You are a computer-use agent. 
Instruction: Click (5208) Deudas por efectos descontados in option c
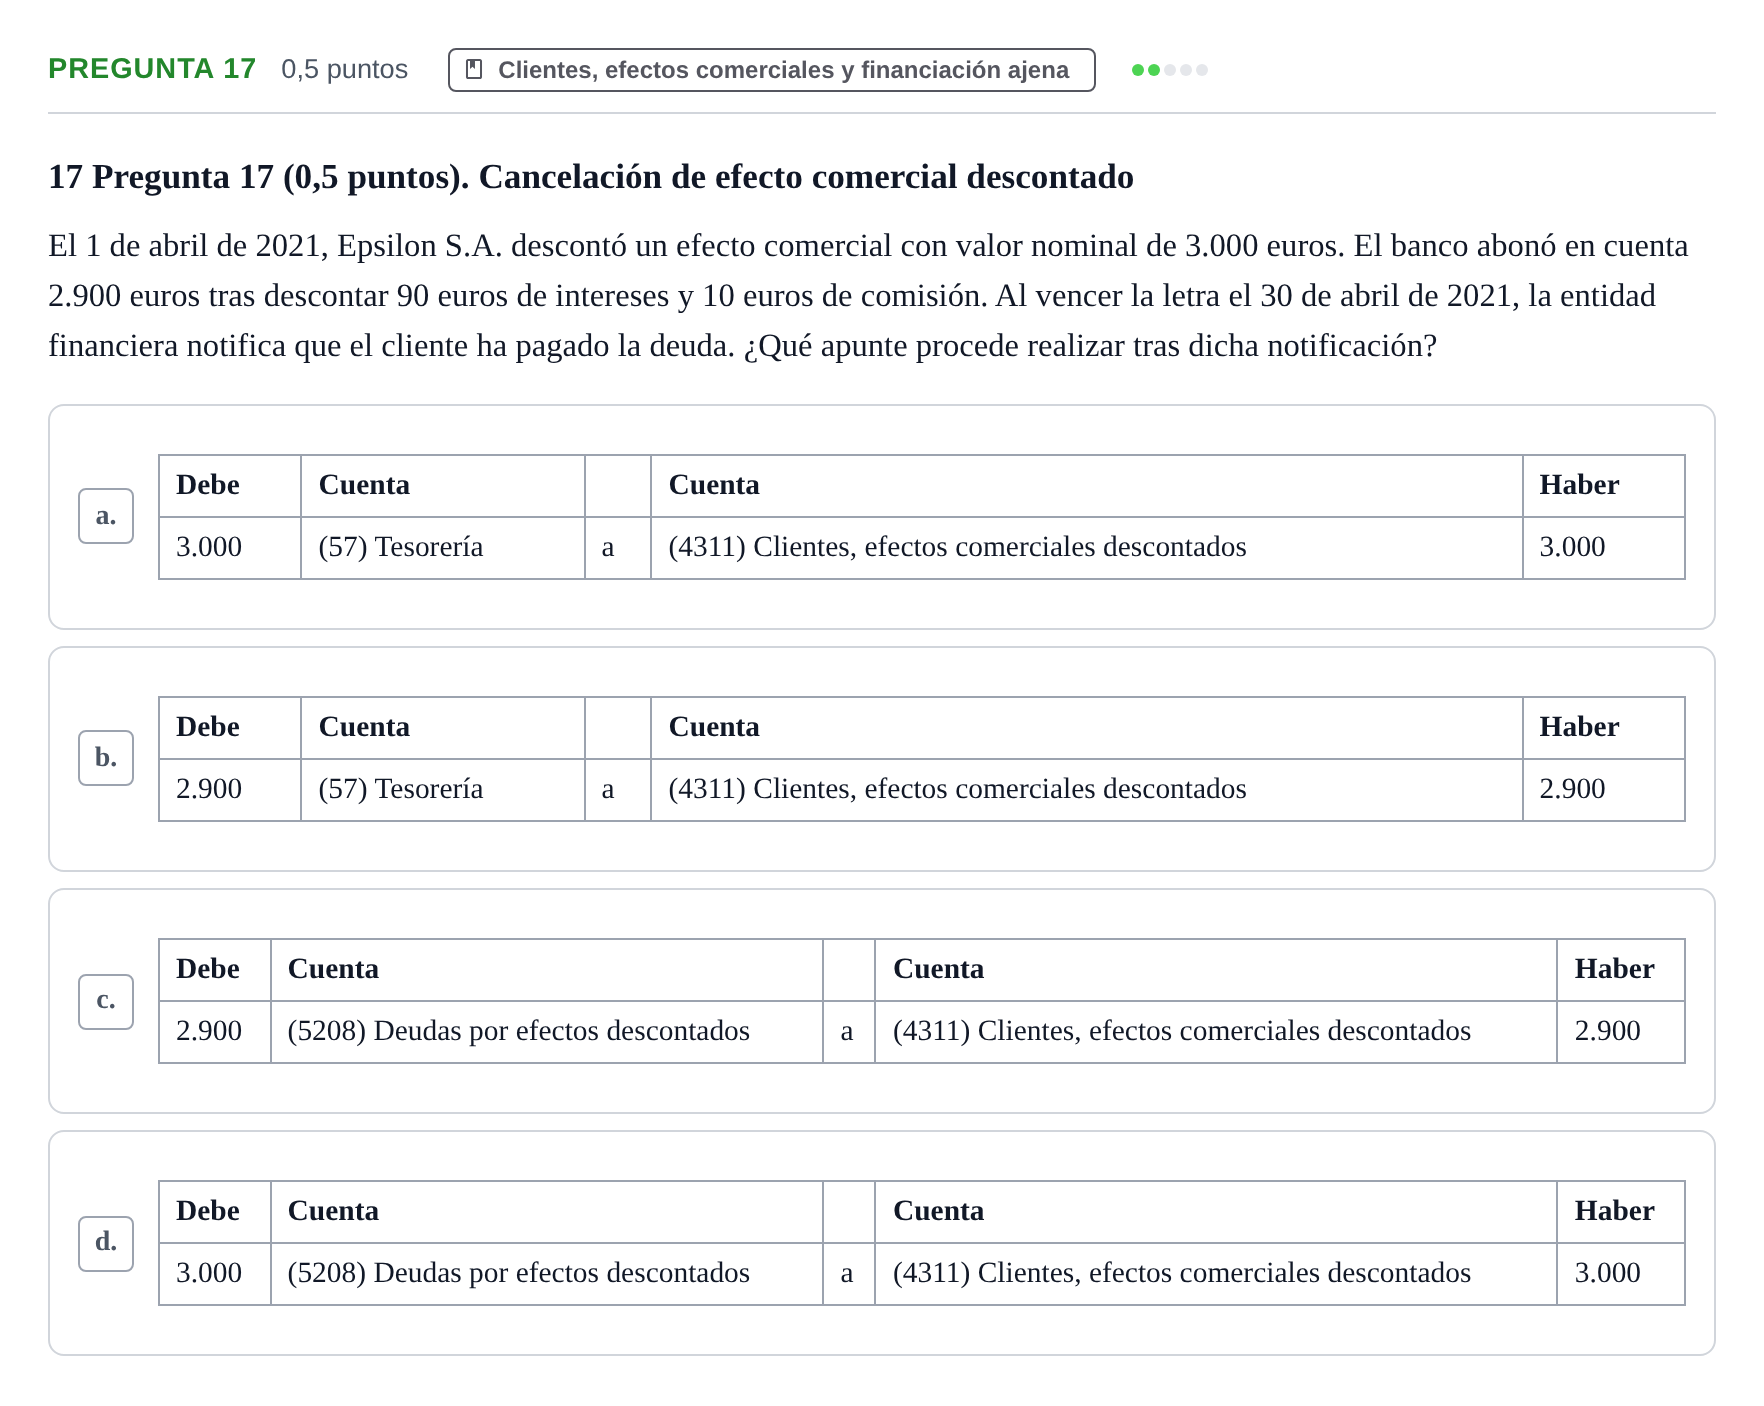click(547, 1031)
